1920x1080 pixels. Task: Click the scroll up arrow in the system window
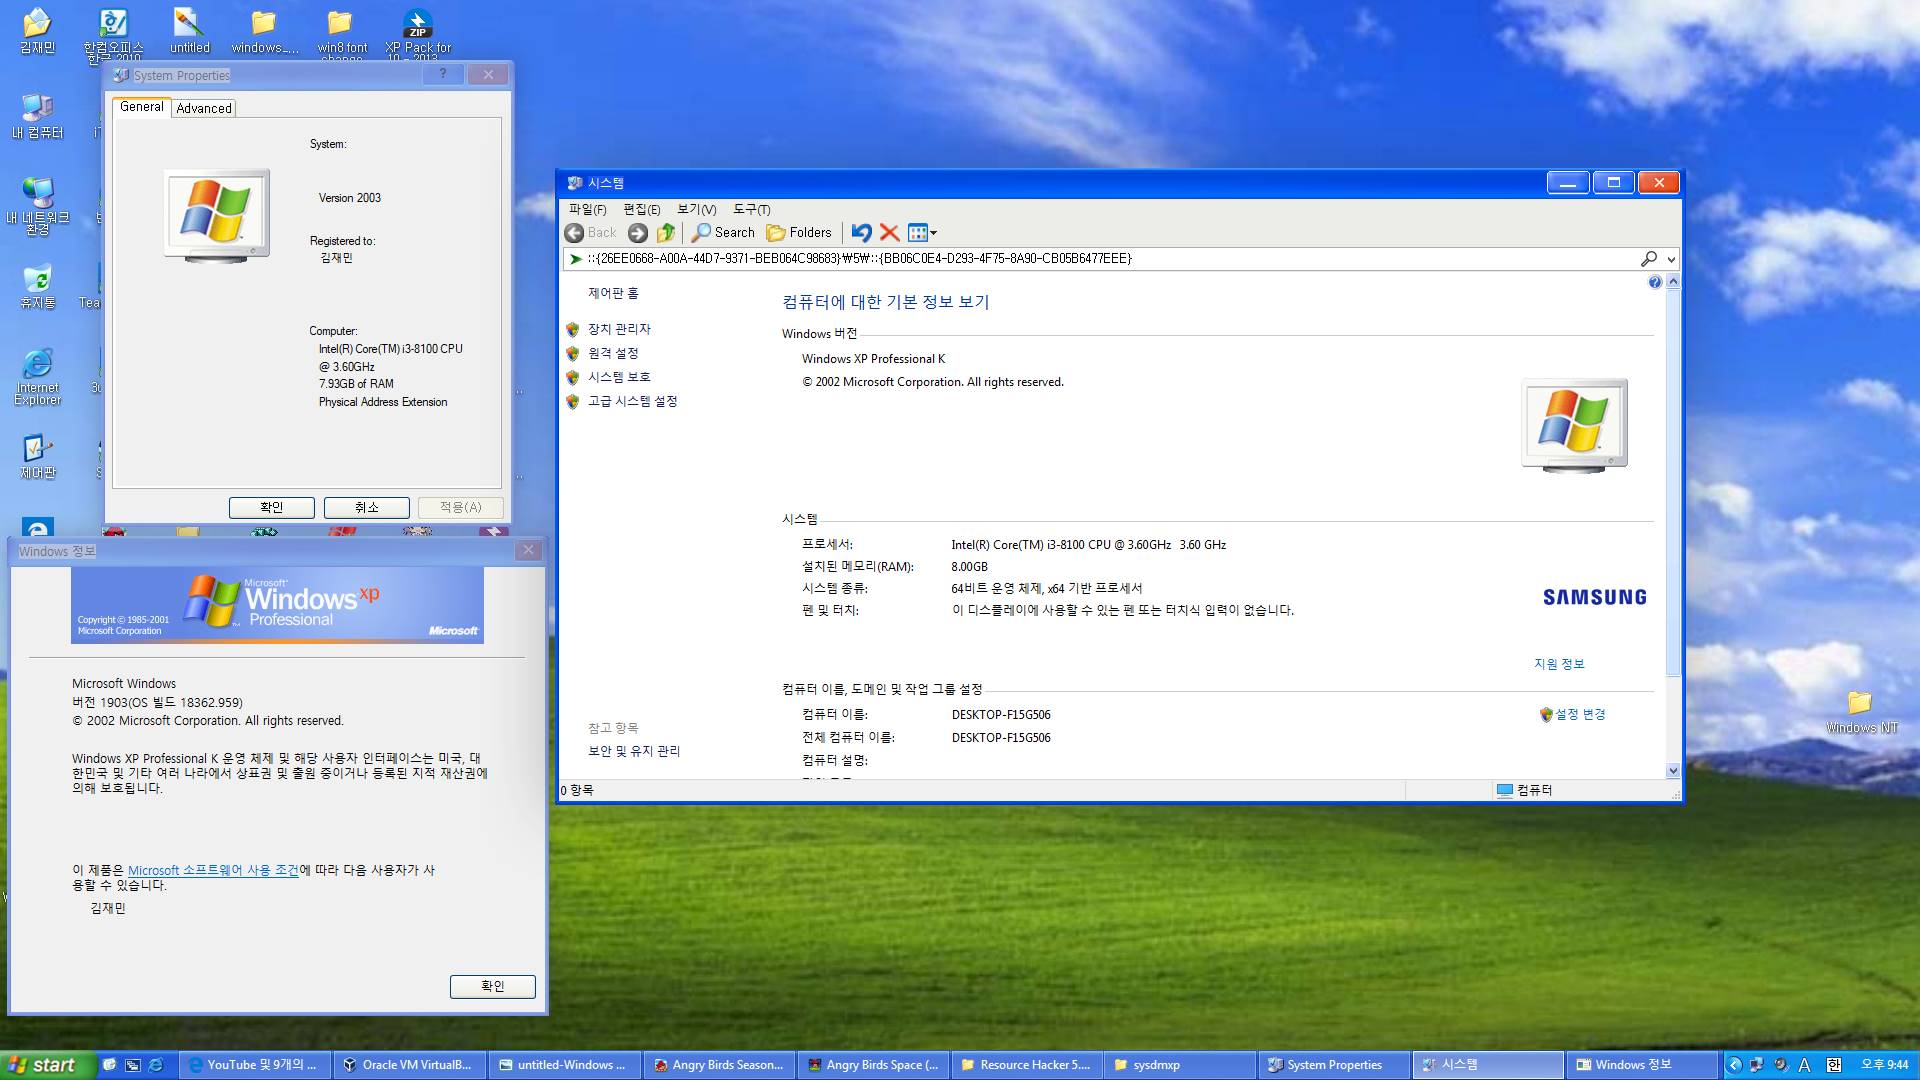(1673, 282)
